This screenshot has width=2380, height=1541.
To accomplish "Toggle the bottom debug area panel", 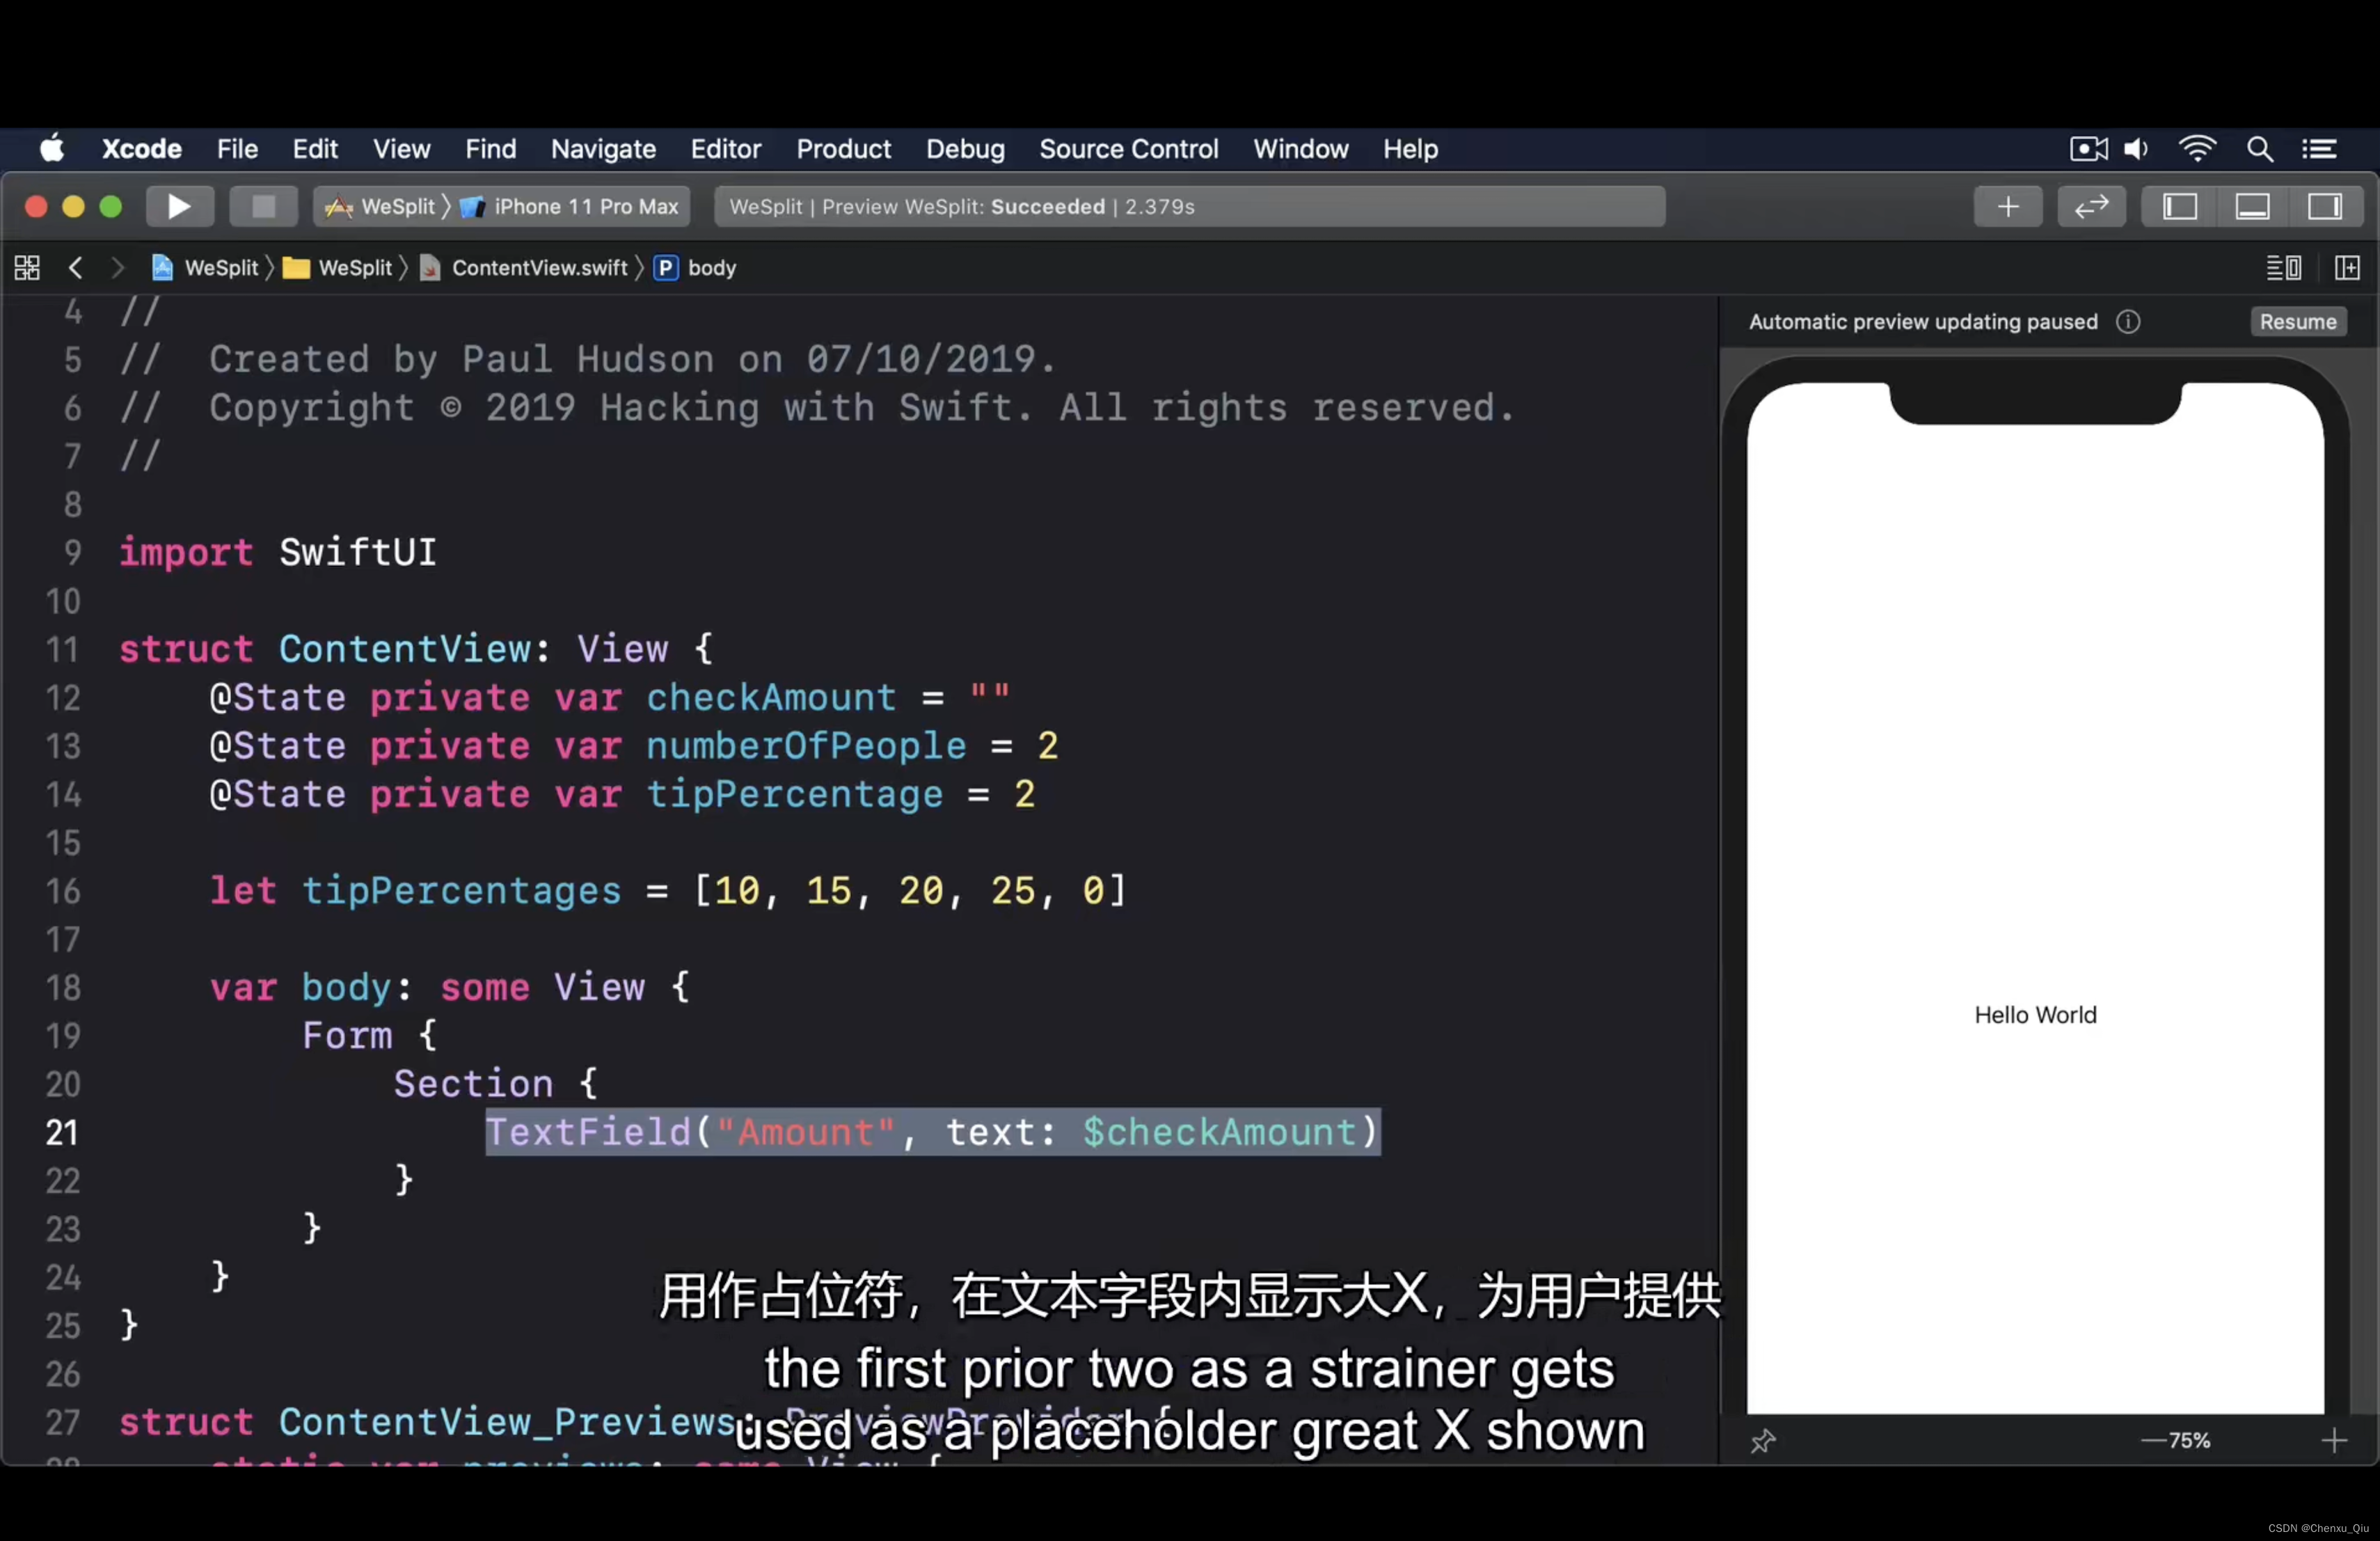I will 2252,207.
